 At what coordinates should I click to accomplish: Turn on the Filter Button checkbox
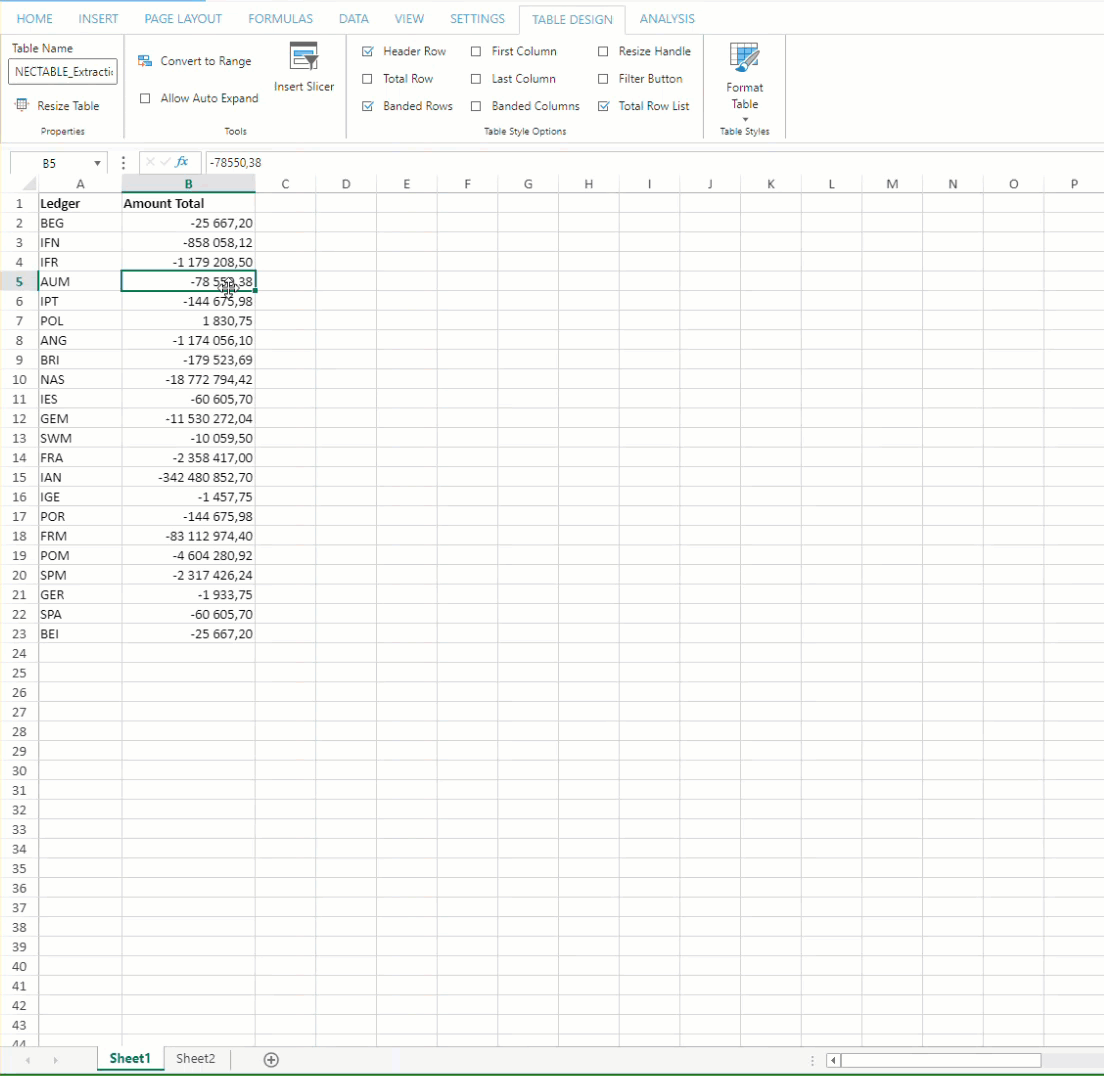tap(603, 79)
